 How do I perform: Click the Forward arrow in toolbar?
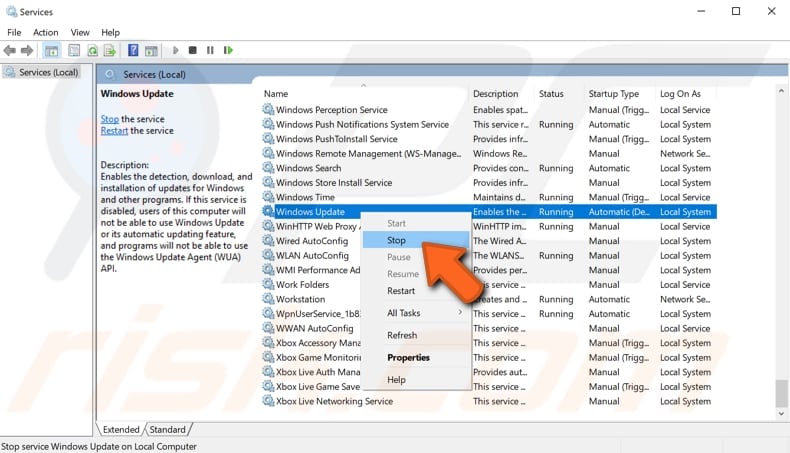[27, 50]
